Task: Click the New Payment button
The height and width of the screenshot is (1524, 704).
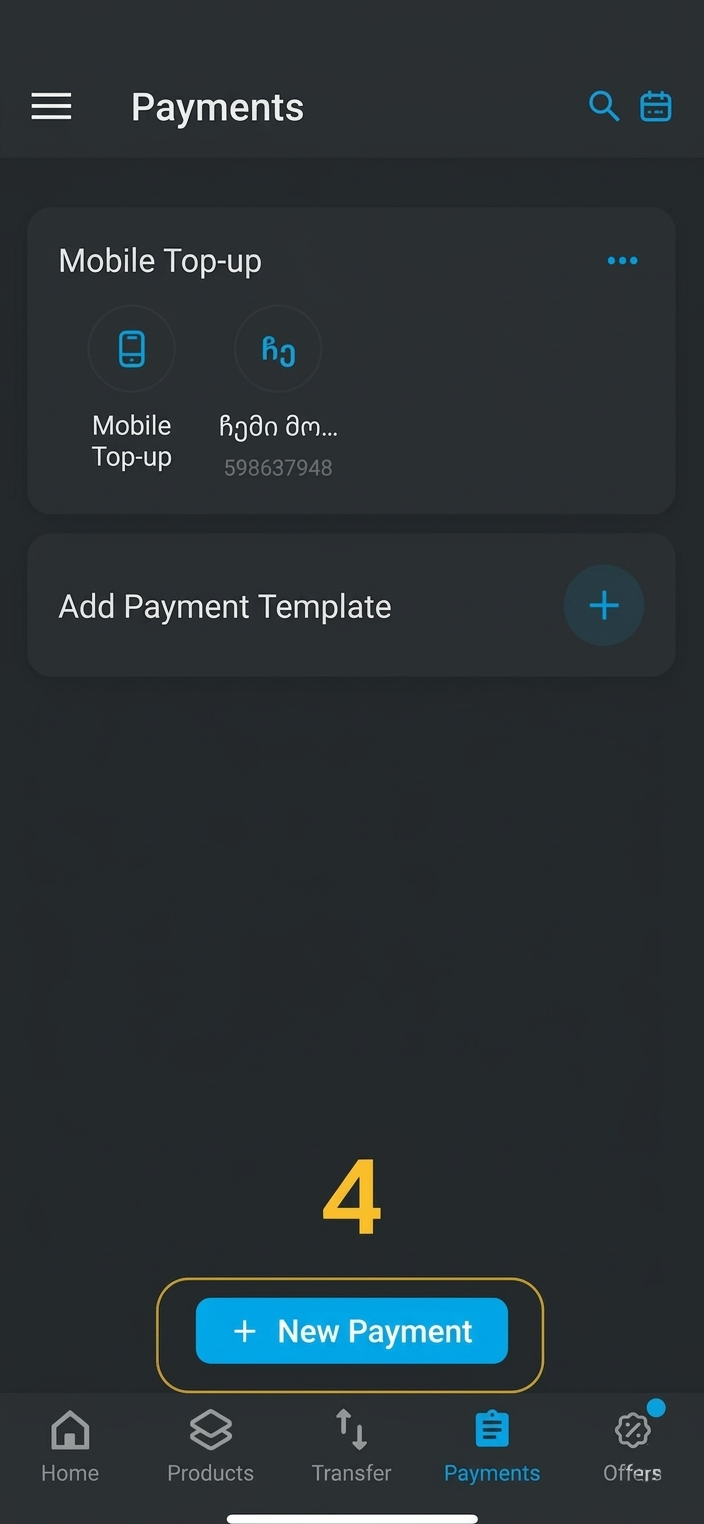Action: click(x=352, y=1331)
